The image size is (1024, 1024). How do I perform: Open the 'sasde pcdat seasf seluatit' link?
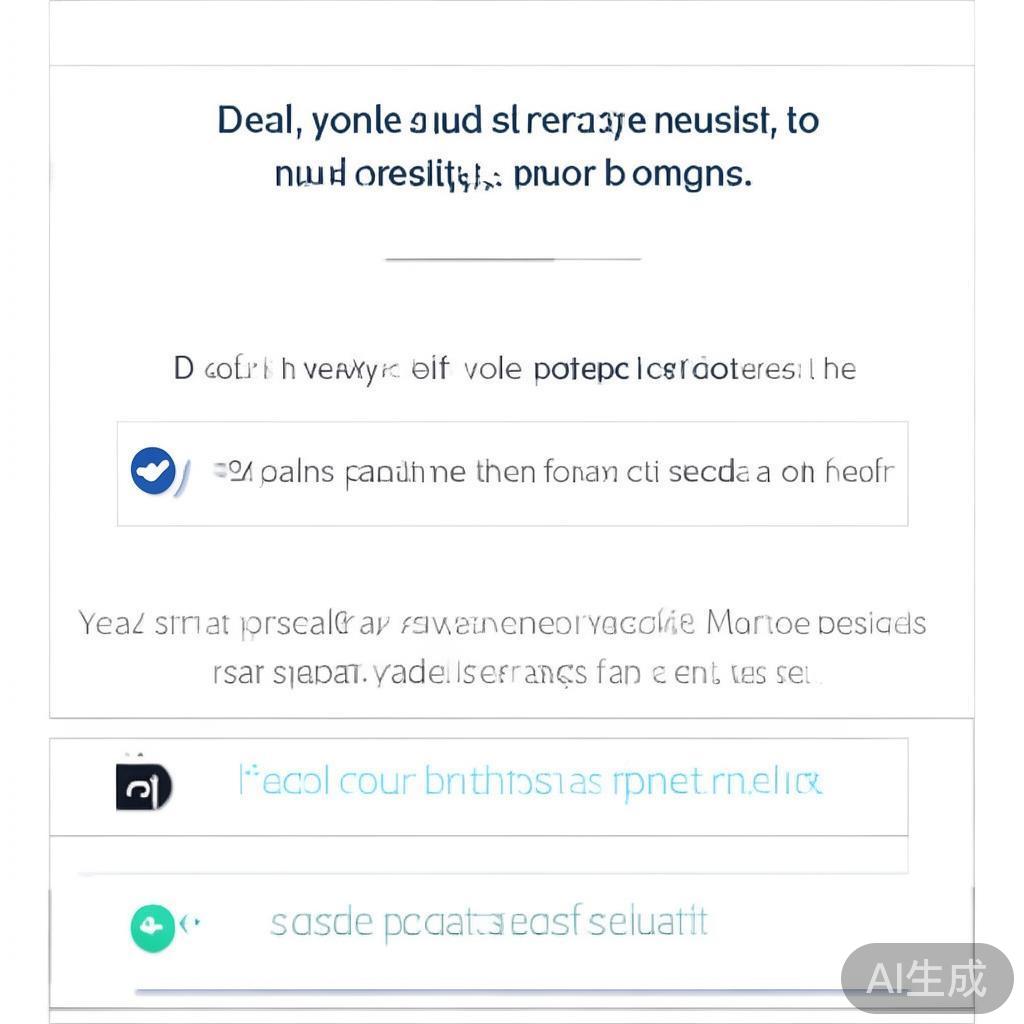coord(488,922)
